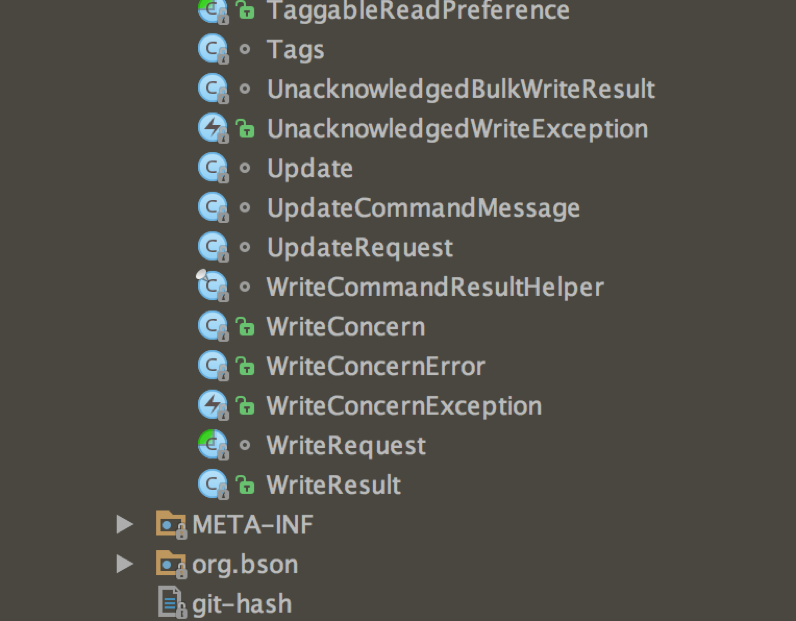Click the abstract class icon beside WriteRequest
The height and width of the screenshot is (621, 796).
(213, 445)
